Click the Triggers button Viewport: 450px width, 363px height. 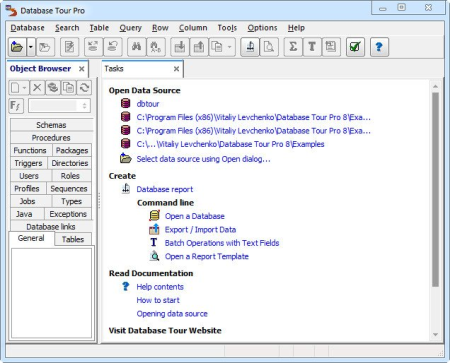(x=28, y=163)
